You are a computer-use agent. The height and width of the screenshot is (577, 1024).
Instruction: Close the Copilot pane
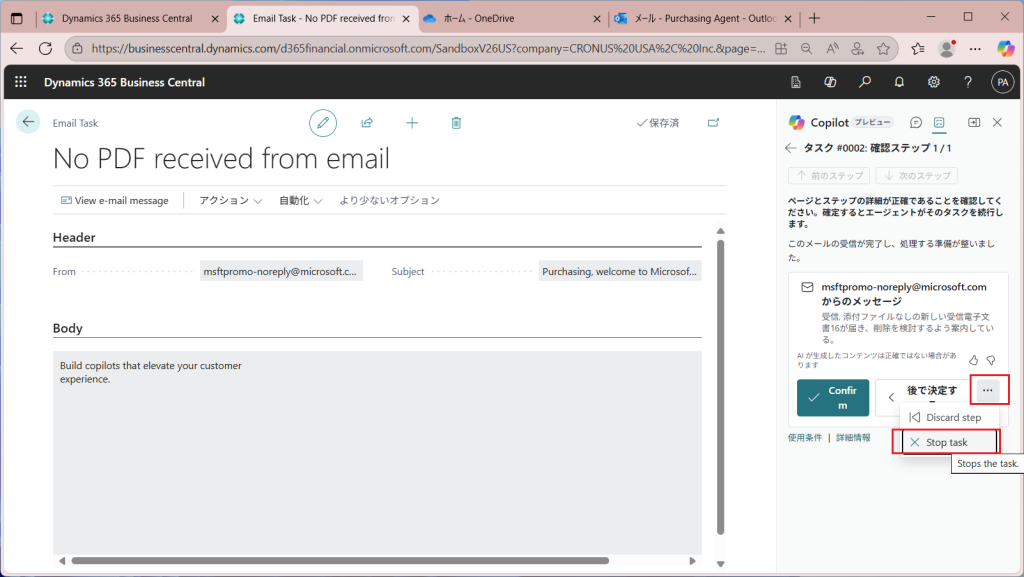point(997,123)
